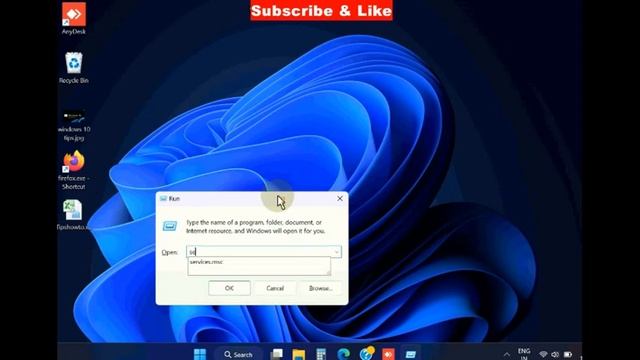Close the Run dialog
Screen dimensions: 640x360
[x=340, y=198]
